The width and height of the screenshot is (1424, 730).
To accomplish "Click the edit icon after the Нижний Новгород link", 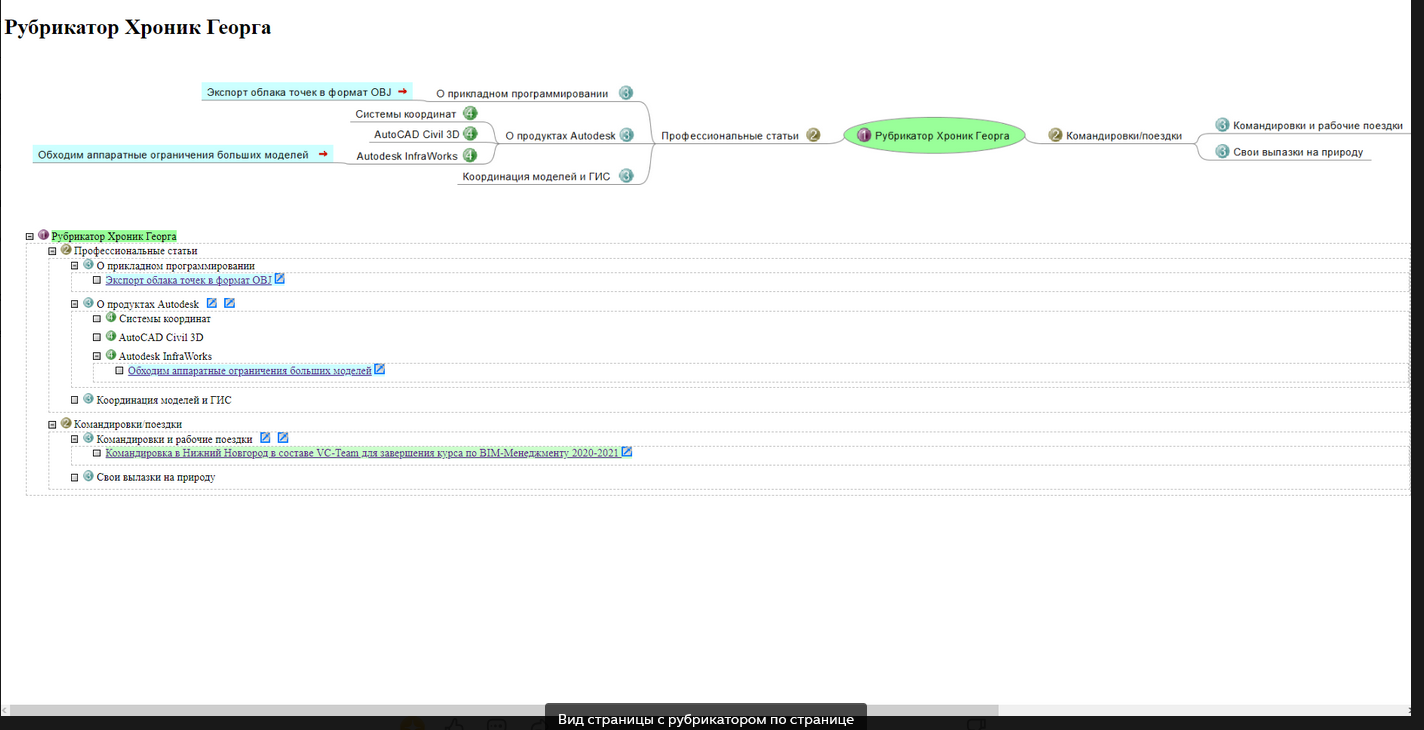I will click(627, 452).
